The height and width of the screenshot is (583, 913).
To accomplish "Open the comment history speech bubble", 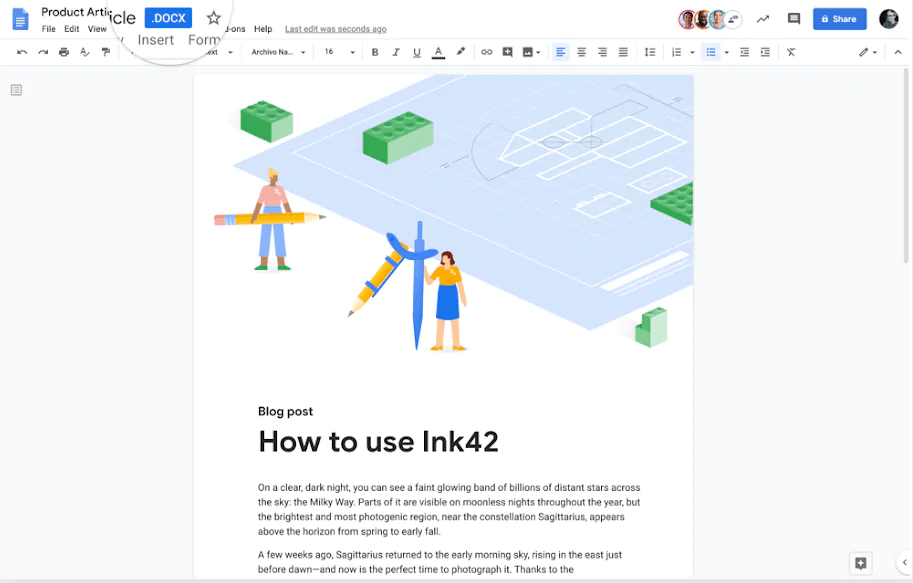I will tap(794, 19).
